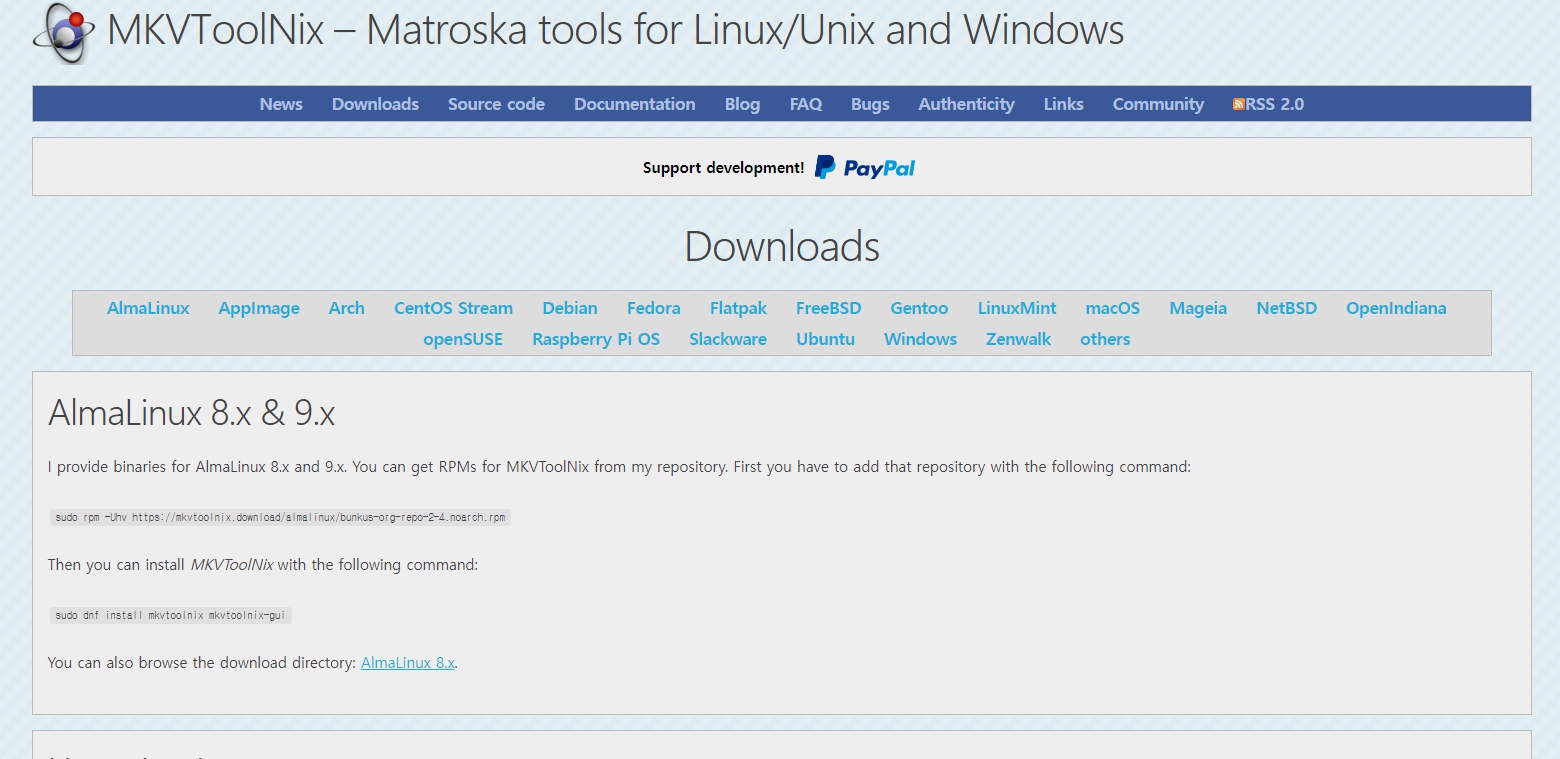
Task: Click the sudo rpm -Uhv command text
Action: click(x=280, y=518)
